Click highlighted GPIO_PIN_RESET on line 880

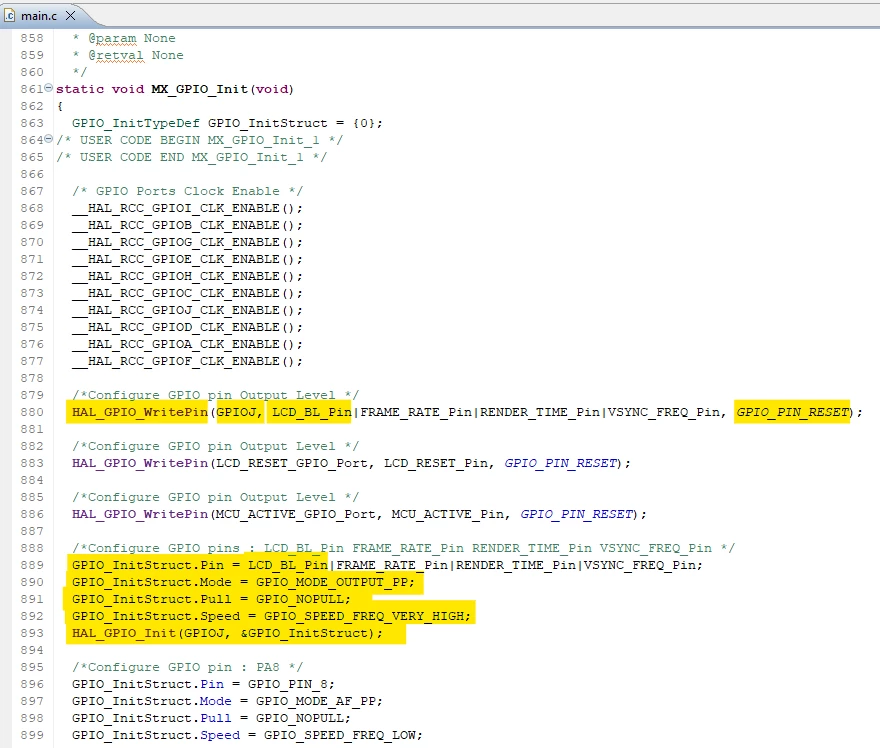[x=792, y=412]
